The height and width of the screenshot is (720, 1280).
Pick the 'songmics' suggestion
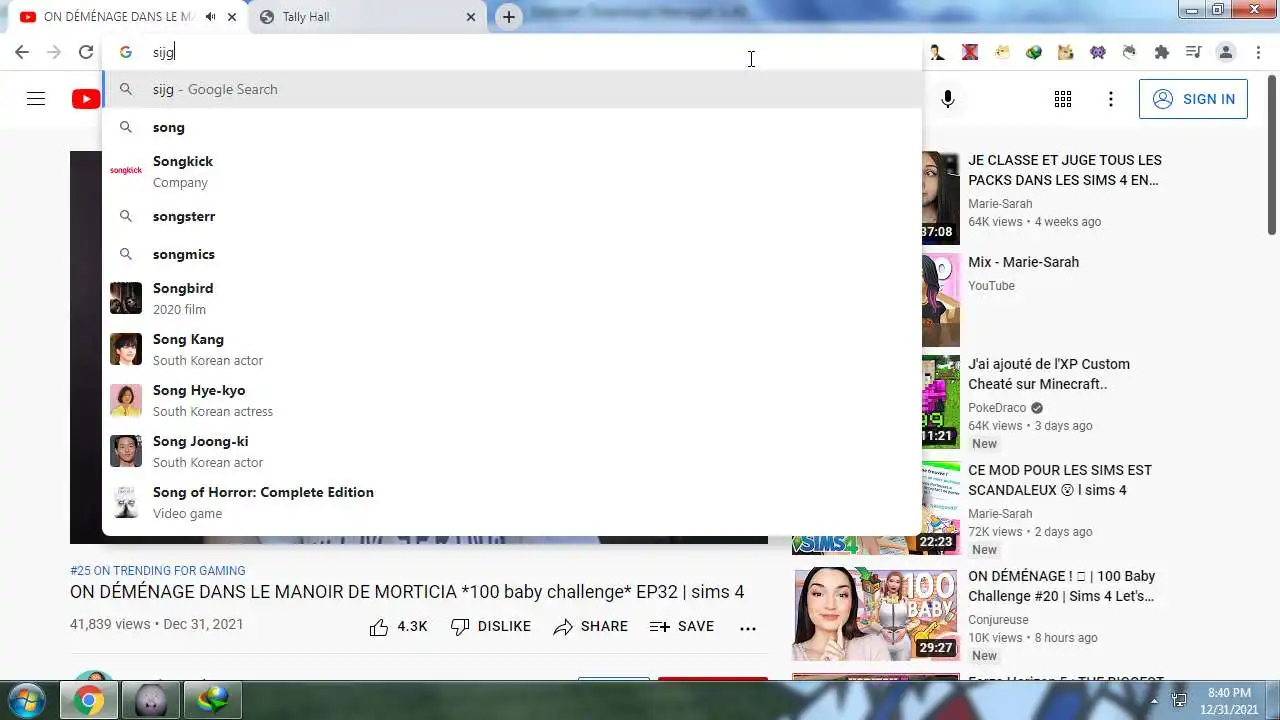(x=512, y=254)
